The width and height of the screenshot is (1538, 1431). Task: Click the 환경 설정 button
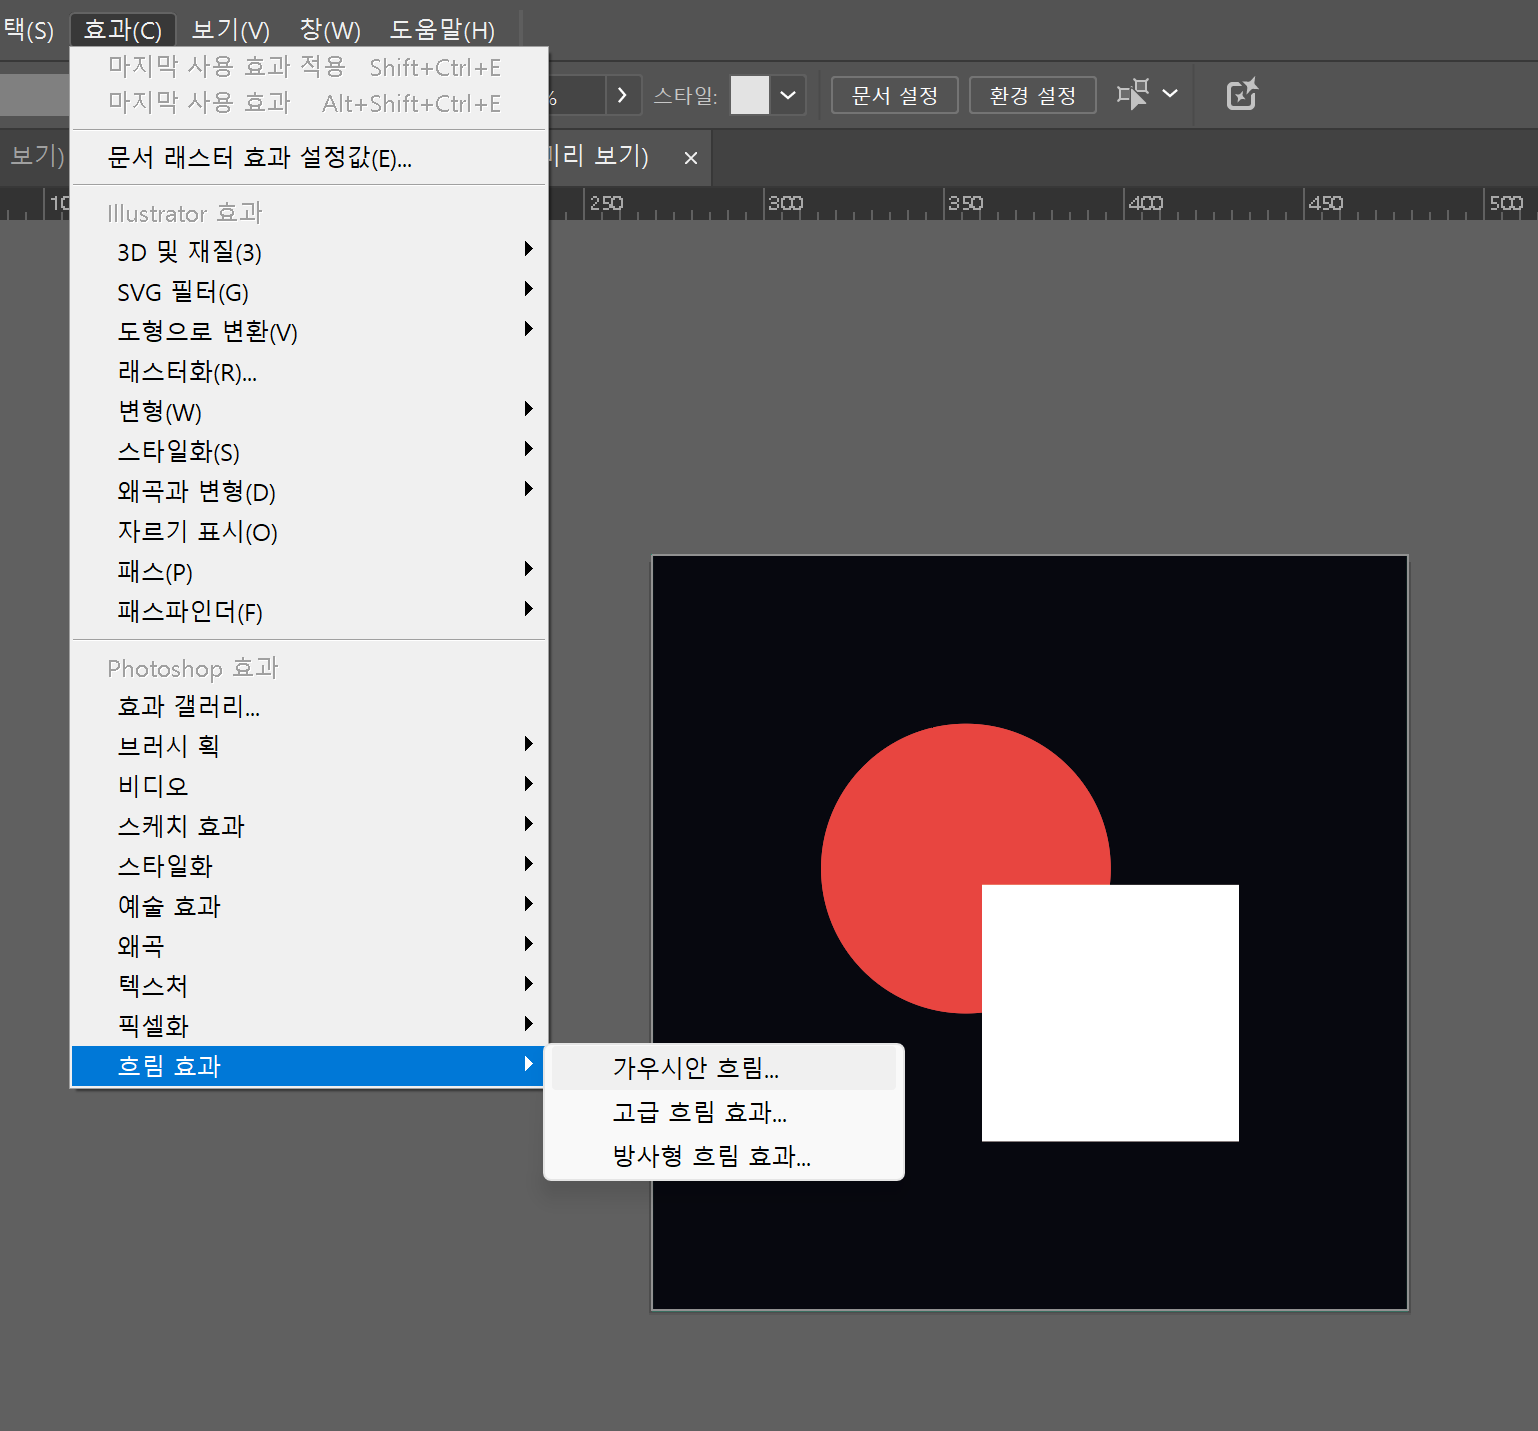[x=1033, y=95]
